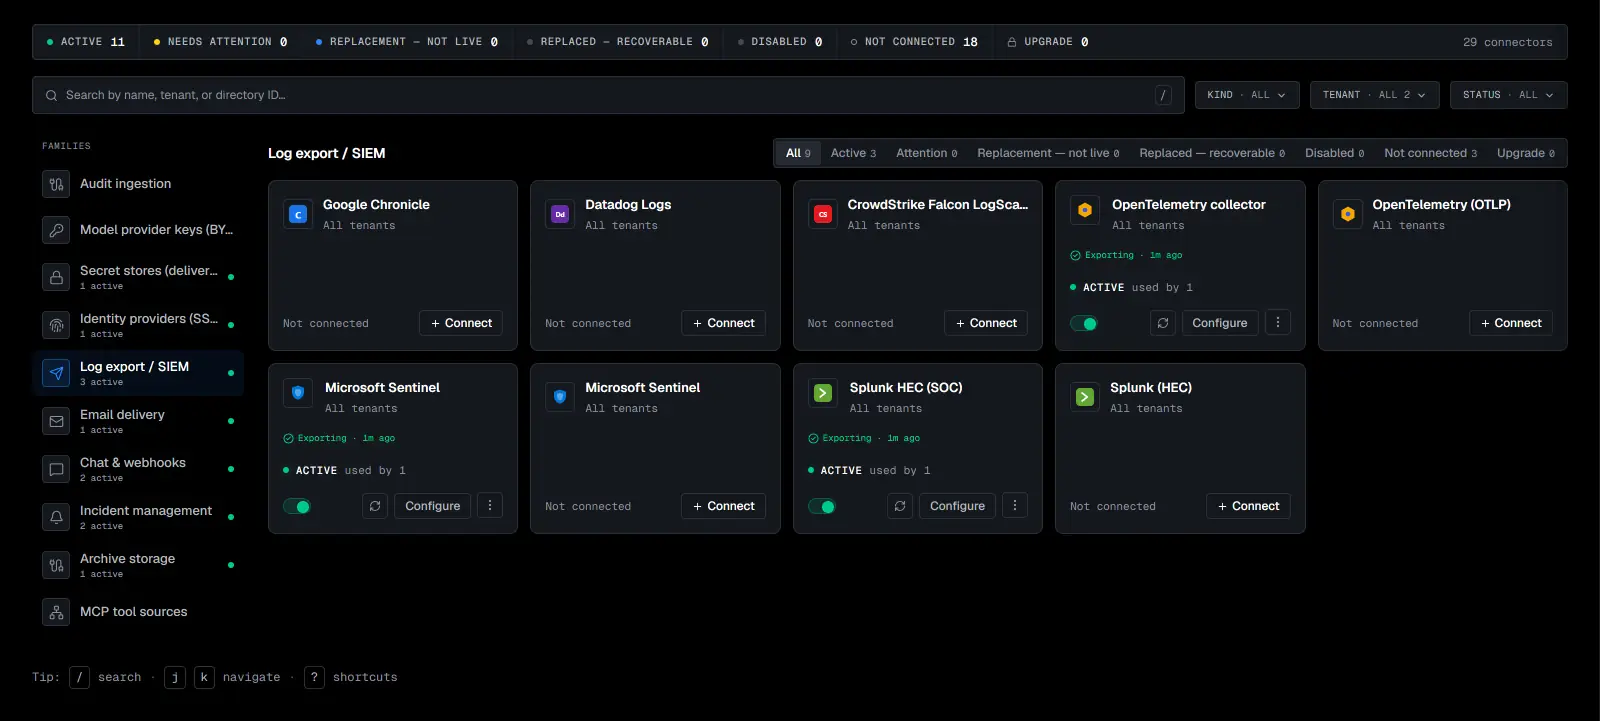Open the MCP tool sources icon
The height and width of the screenshot is (721, 1600).
pyautogui.click(x=56, y=612)
